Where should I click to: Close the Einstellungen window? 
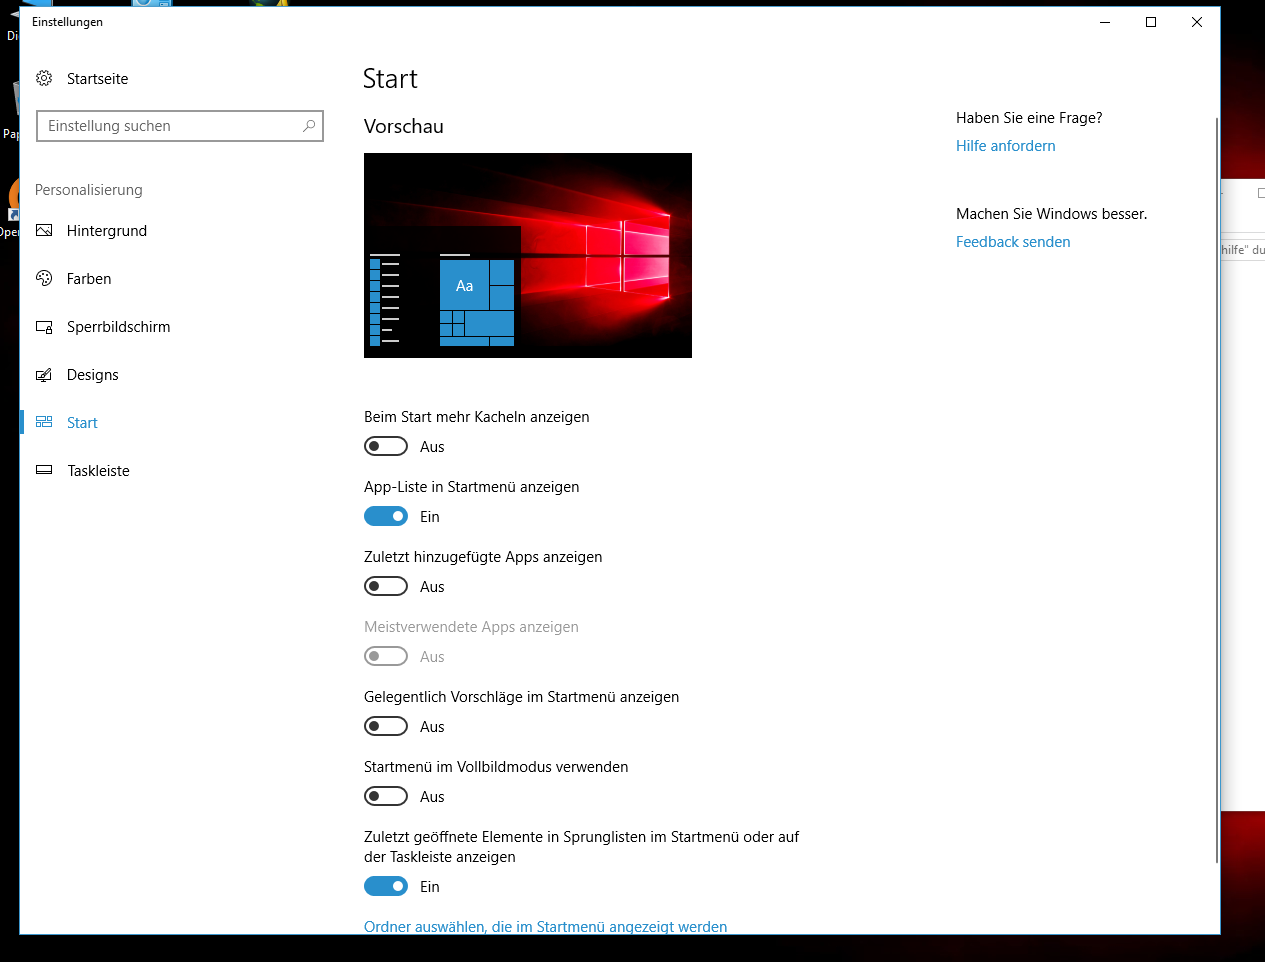[x=1197, y=22]
